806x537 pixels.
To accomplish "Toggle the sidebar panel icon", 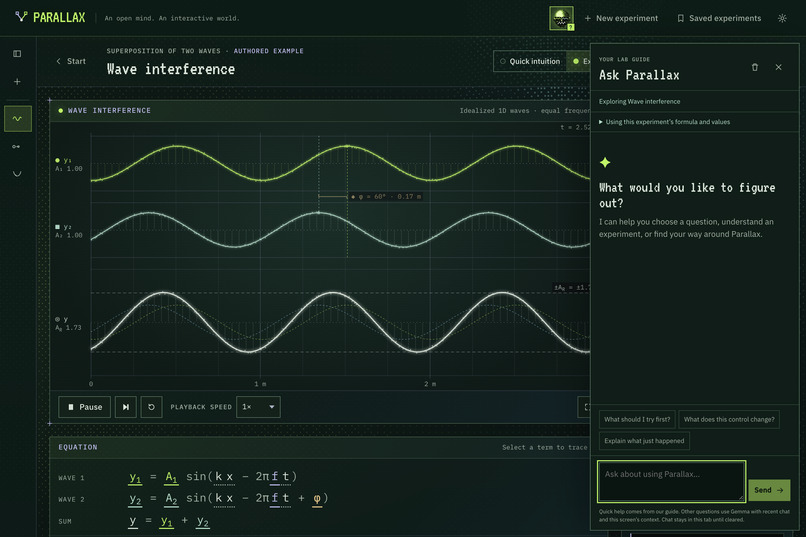I will (x=17, y=53).
